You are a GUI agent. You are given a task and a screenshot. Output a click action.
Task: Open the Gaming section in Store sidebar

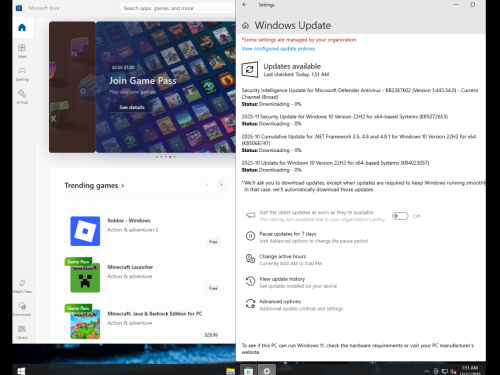pyautogui.click(x=22, y=74)
